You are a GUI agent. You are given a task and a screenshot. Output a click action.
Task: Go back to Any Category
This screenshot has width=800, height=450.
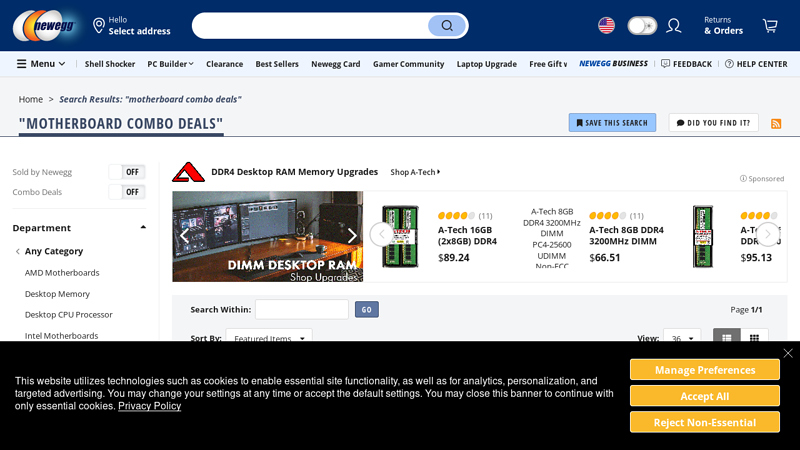(x=54, y=251)
